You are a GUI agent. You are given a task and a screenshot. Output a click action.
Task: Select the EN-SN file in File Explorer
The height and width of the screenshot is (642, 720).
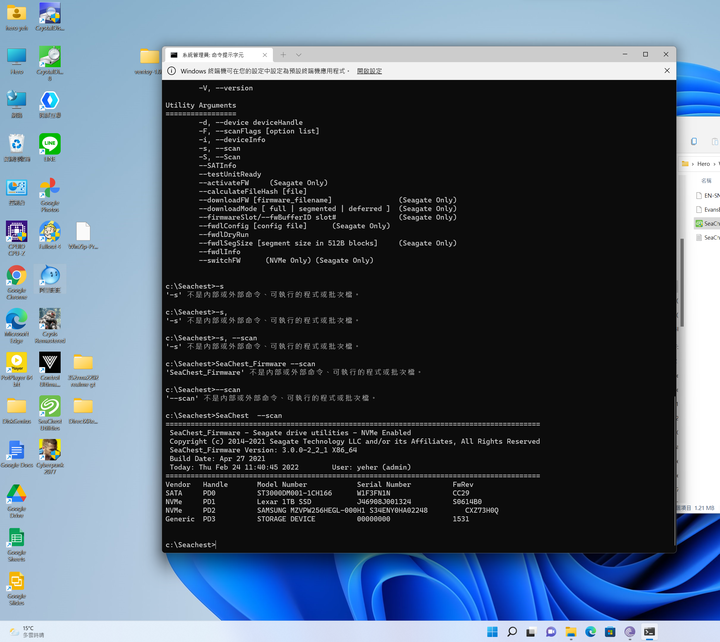[x=708, y=196]
